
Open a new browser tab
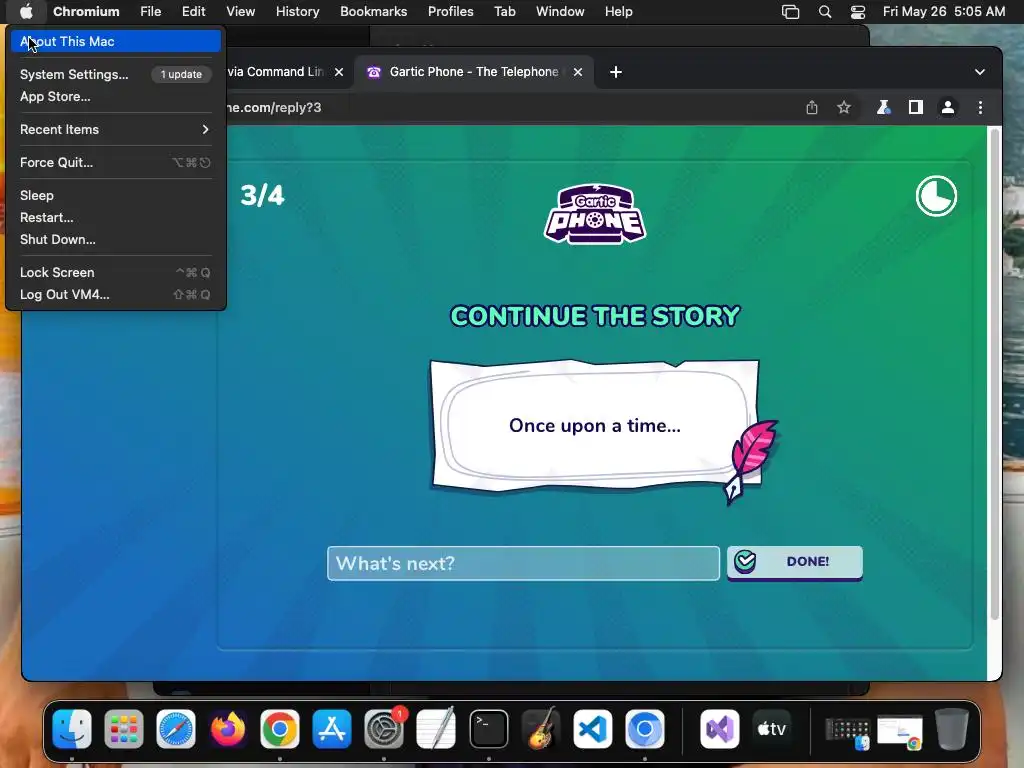(x=615, y=72)
